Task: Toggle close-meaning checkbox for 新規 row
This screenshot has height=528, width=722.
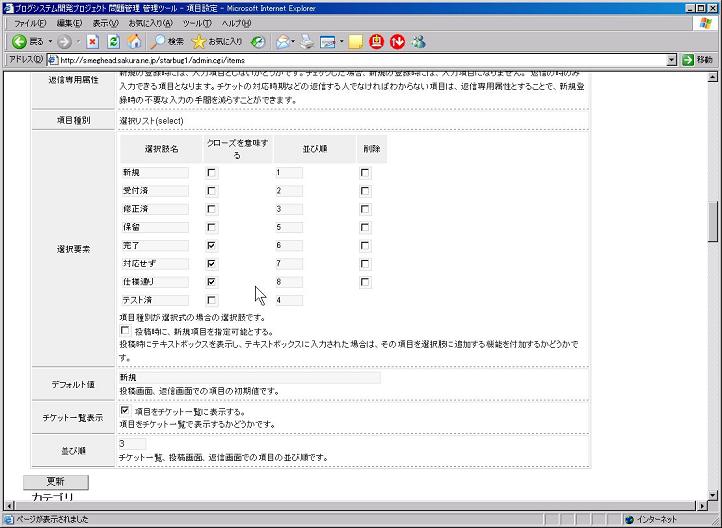Action: pyautogui.click(x=211, y=173)
